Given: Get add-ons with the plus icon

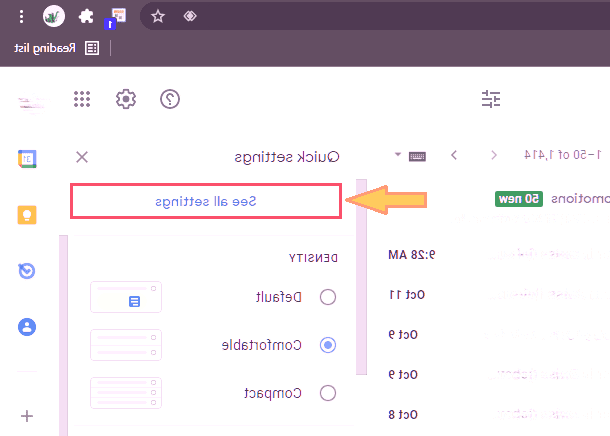Looking at the screenshot, I should pos(28,416).
